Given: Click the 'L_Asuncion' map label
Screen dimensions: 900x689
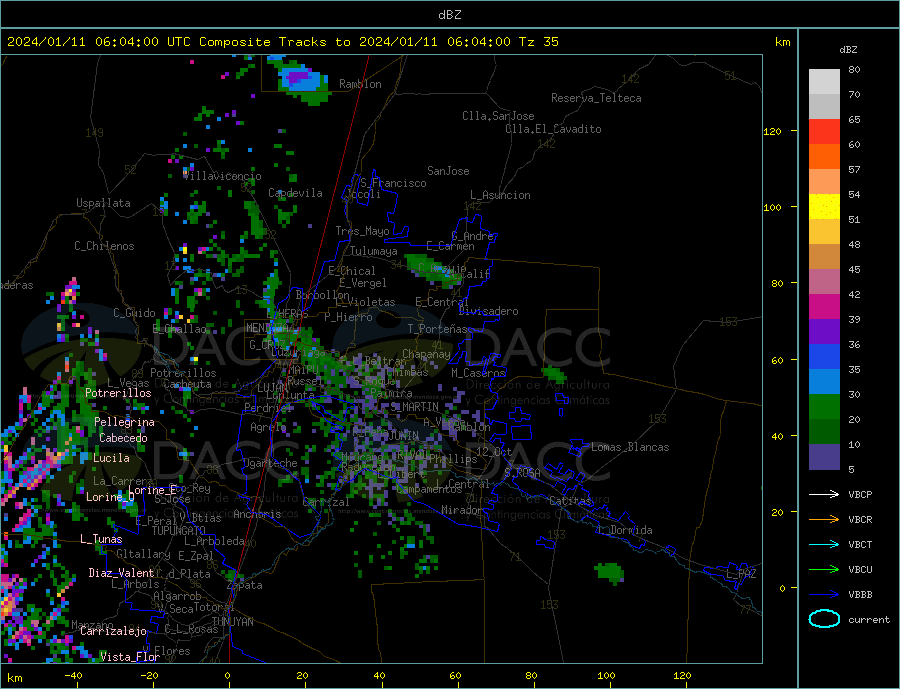Looking at the screenshot, I should coord(501,195).
